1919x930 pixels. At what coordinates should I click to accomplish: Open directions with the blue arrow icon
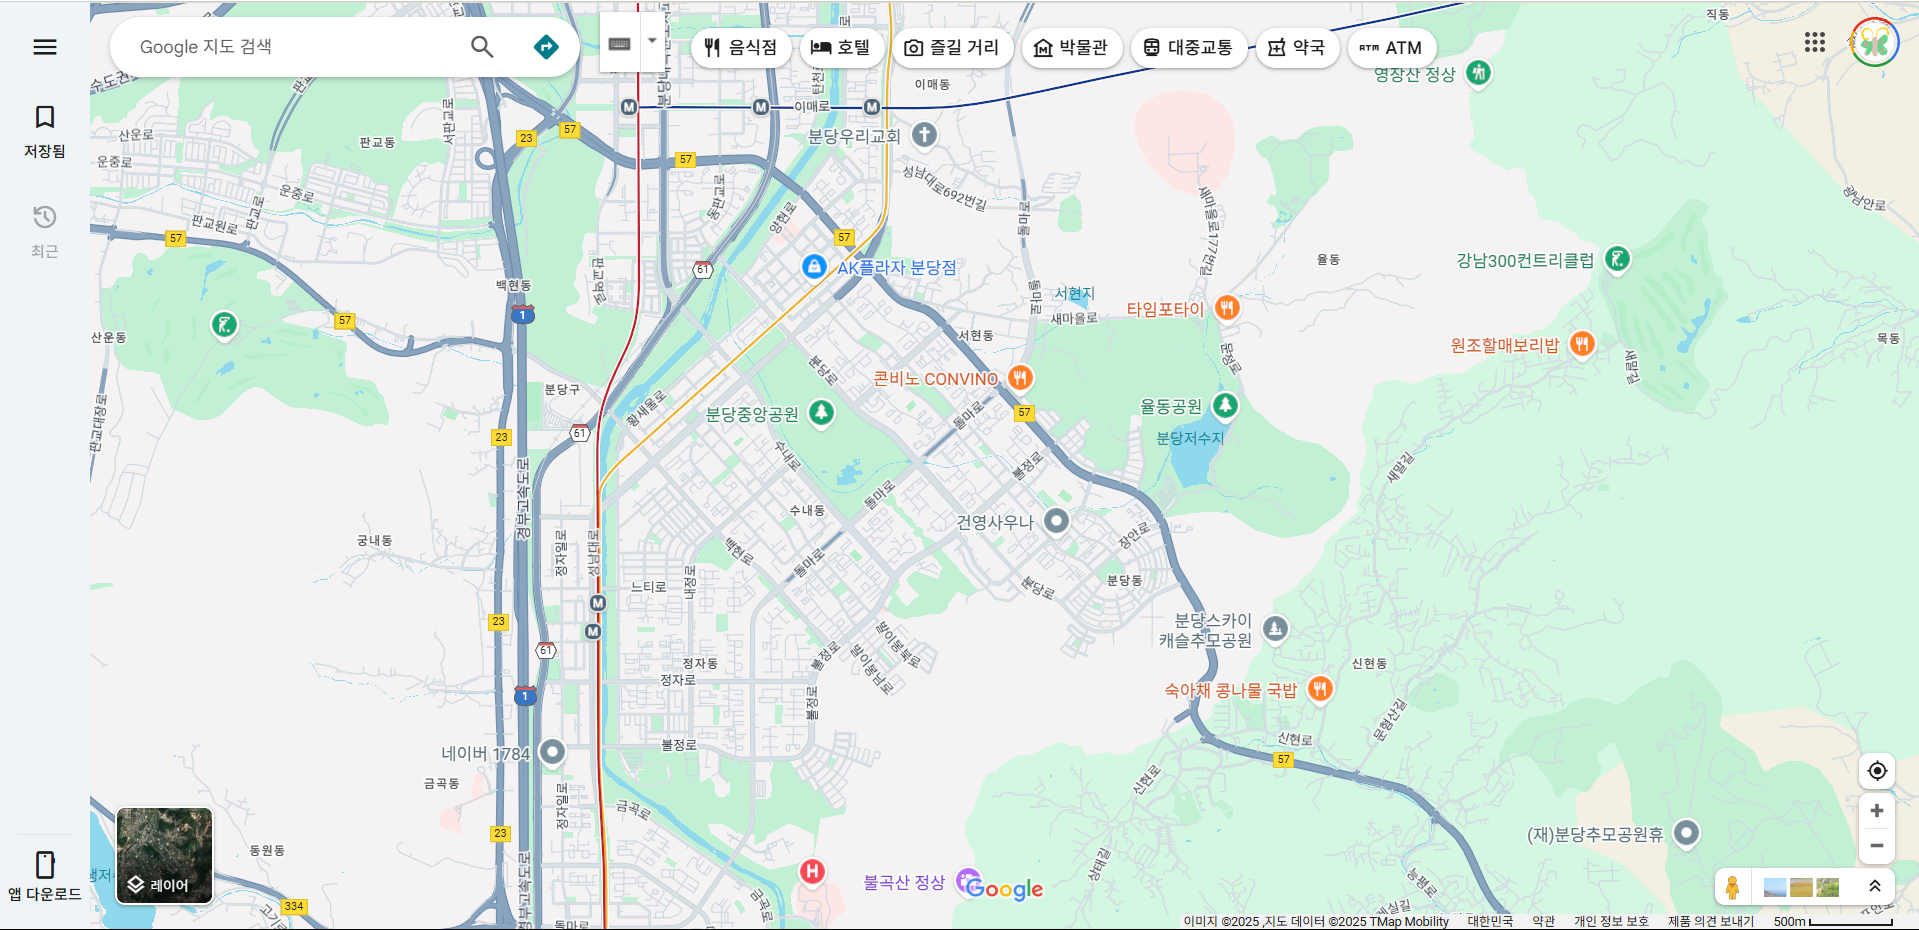pyautogui.click(x=546, y=47)
